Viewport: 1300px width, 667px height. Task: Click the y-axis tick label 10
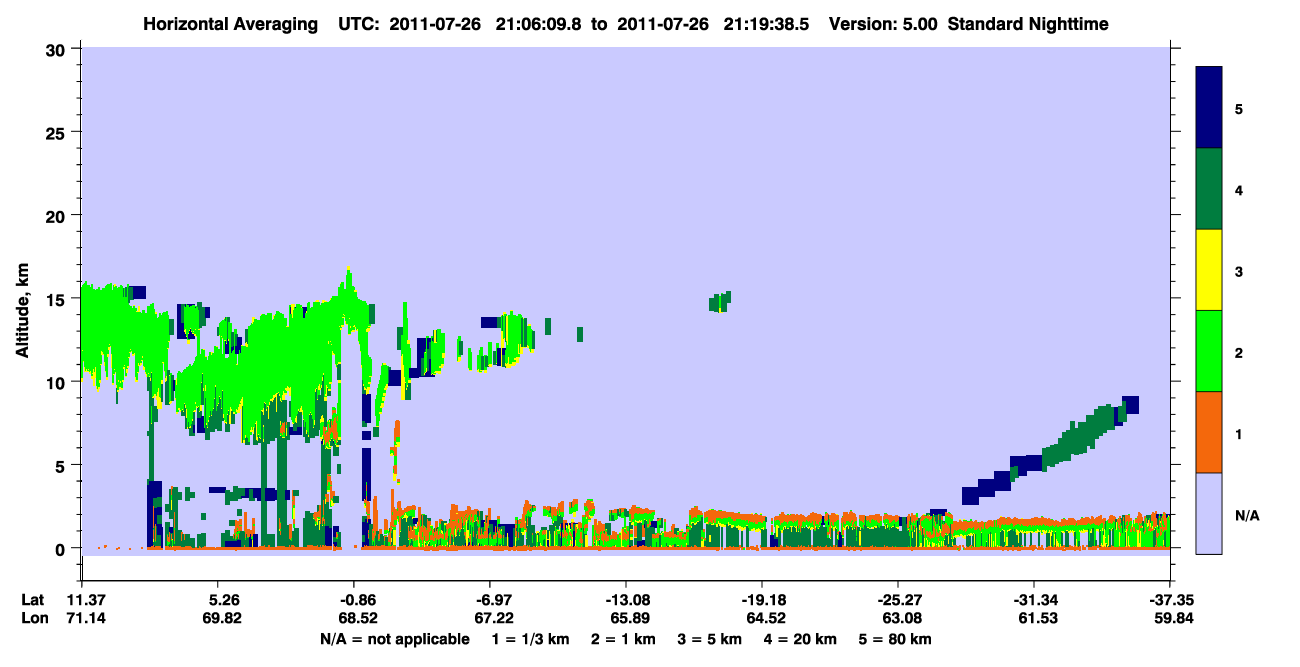tap(58, 382)
